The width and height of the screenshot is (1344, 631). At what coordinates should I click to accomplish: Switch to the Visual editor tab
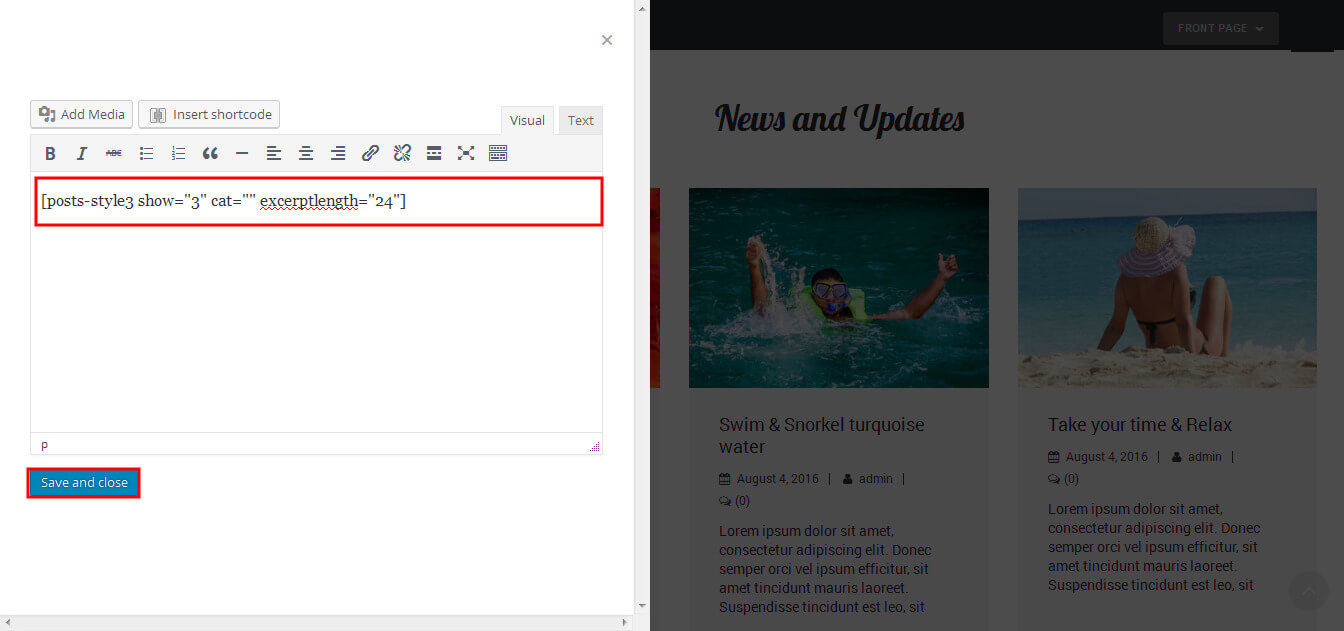(527, 120)
